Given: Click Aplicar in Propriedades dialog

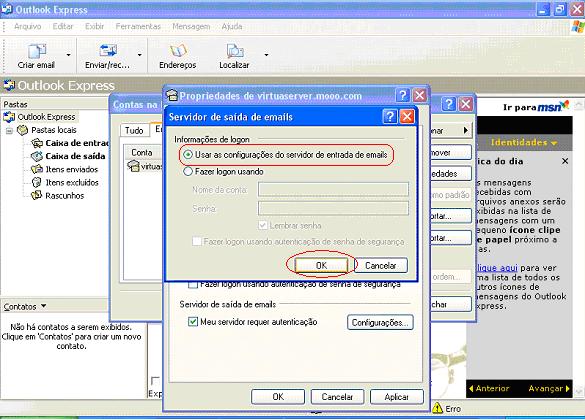Looking at the screenshot, I should pos(397,397).
